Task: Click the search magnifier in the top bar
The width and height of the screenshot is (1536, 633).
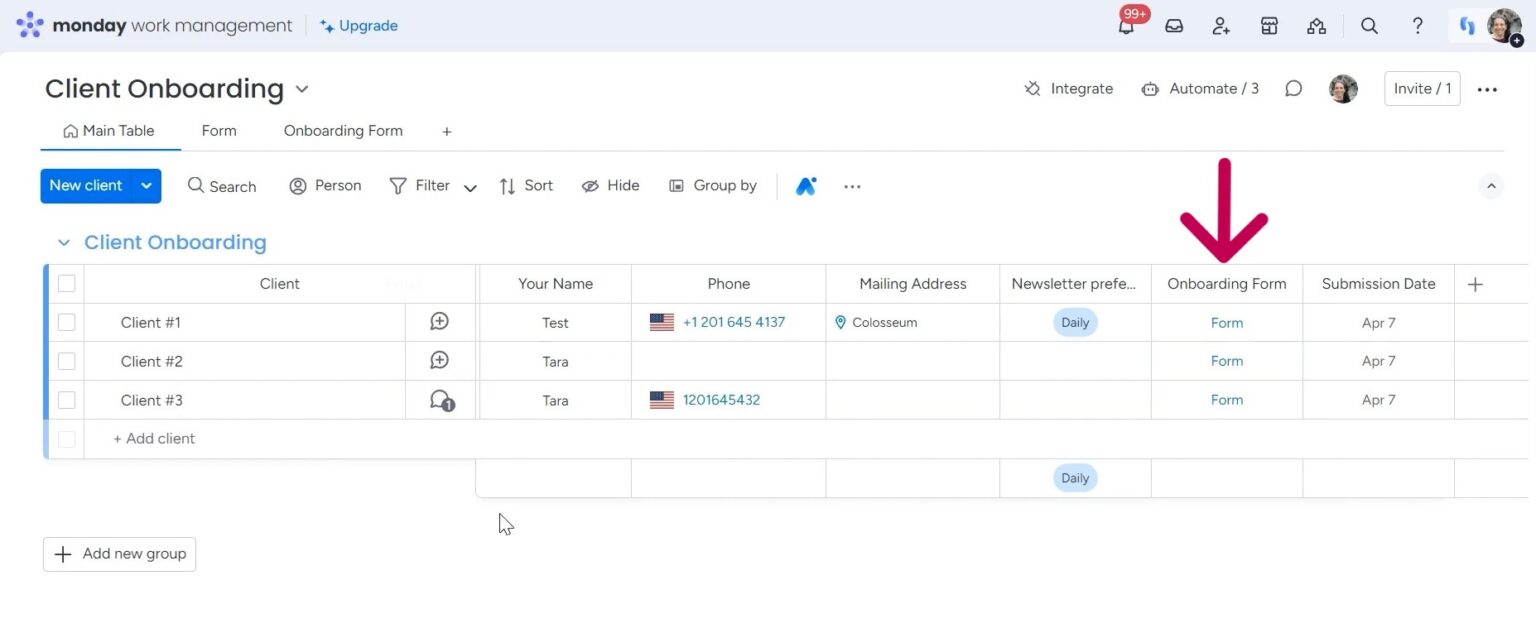Action: click(x=1369, y=26)
